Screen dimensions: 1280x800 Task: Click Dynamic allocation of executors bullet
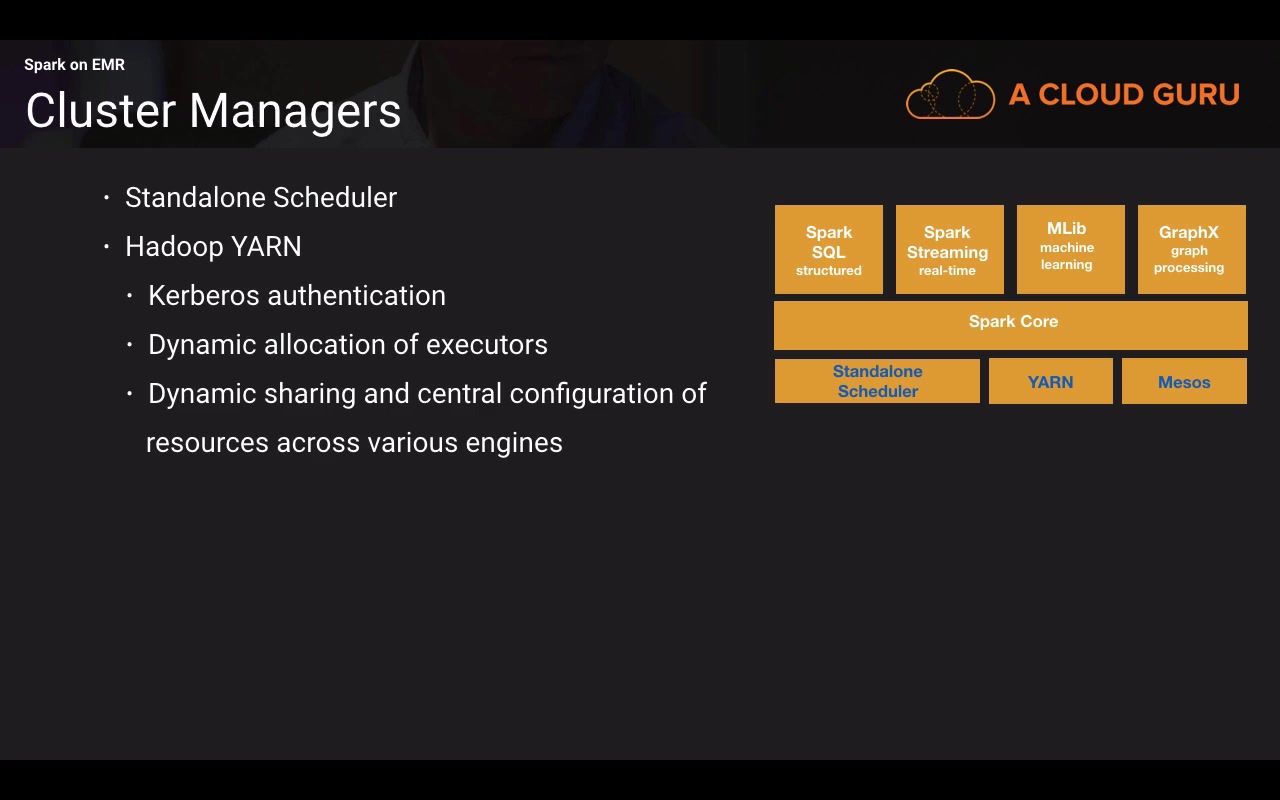pyautogui.click(x=348, y=345)
